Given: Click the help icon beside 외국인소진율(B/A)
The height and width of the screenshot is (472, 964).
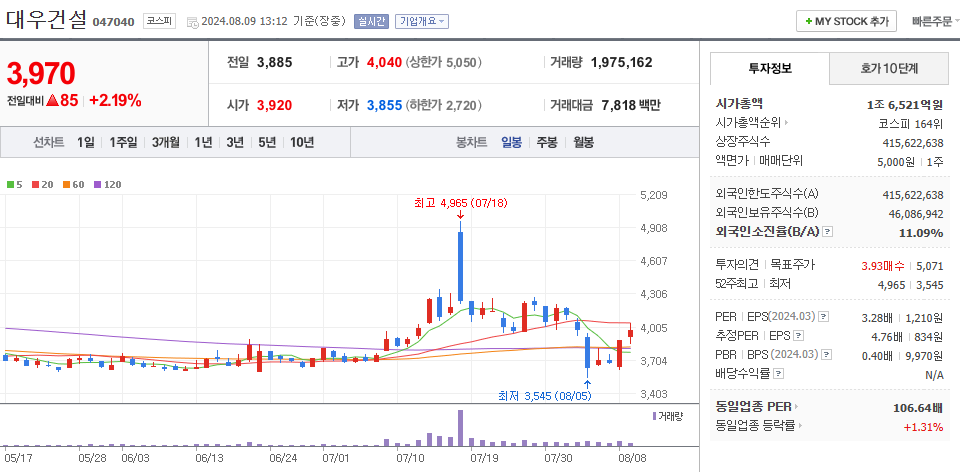Looking at the screenshot, I should [x=828, y=232].
